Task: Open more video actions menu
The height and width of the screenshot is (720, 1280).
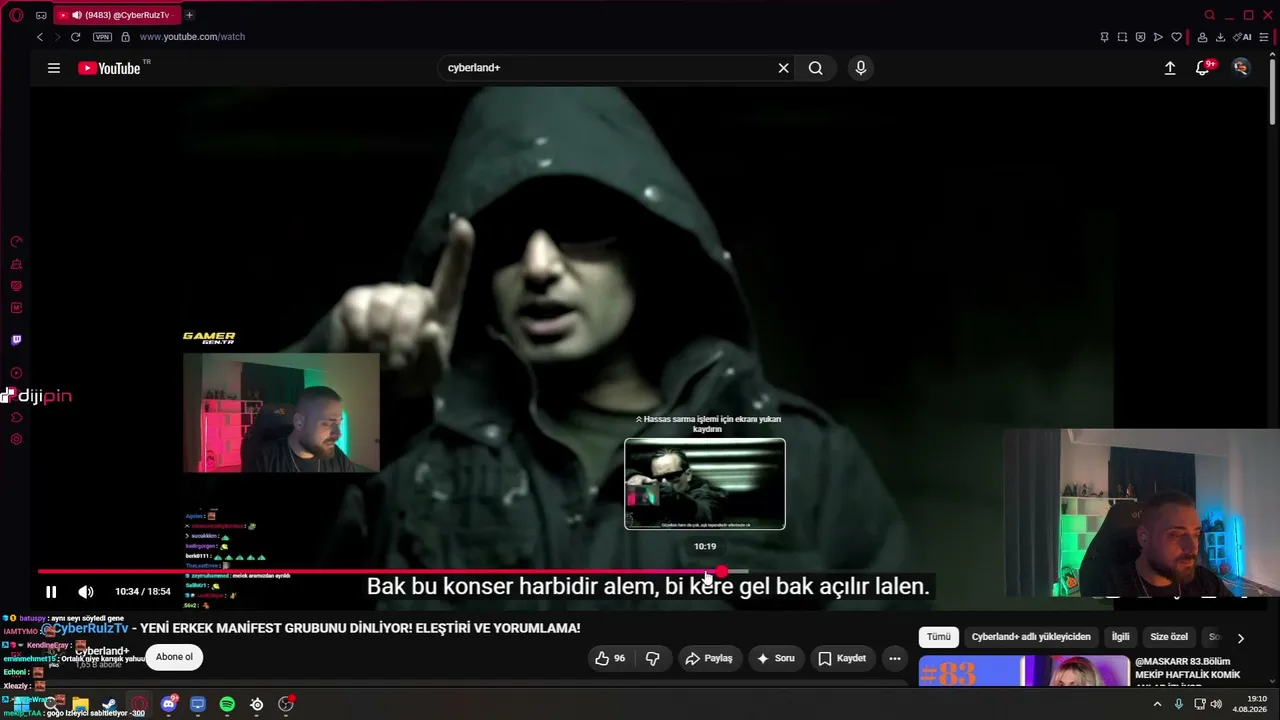Action: 895,658
